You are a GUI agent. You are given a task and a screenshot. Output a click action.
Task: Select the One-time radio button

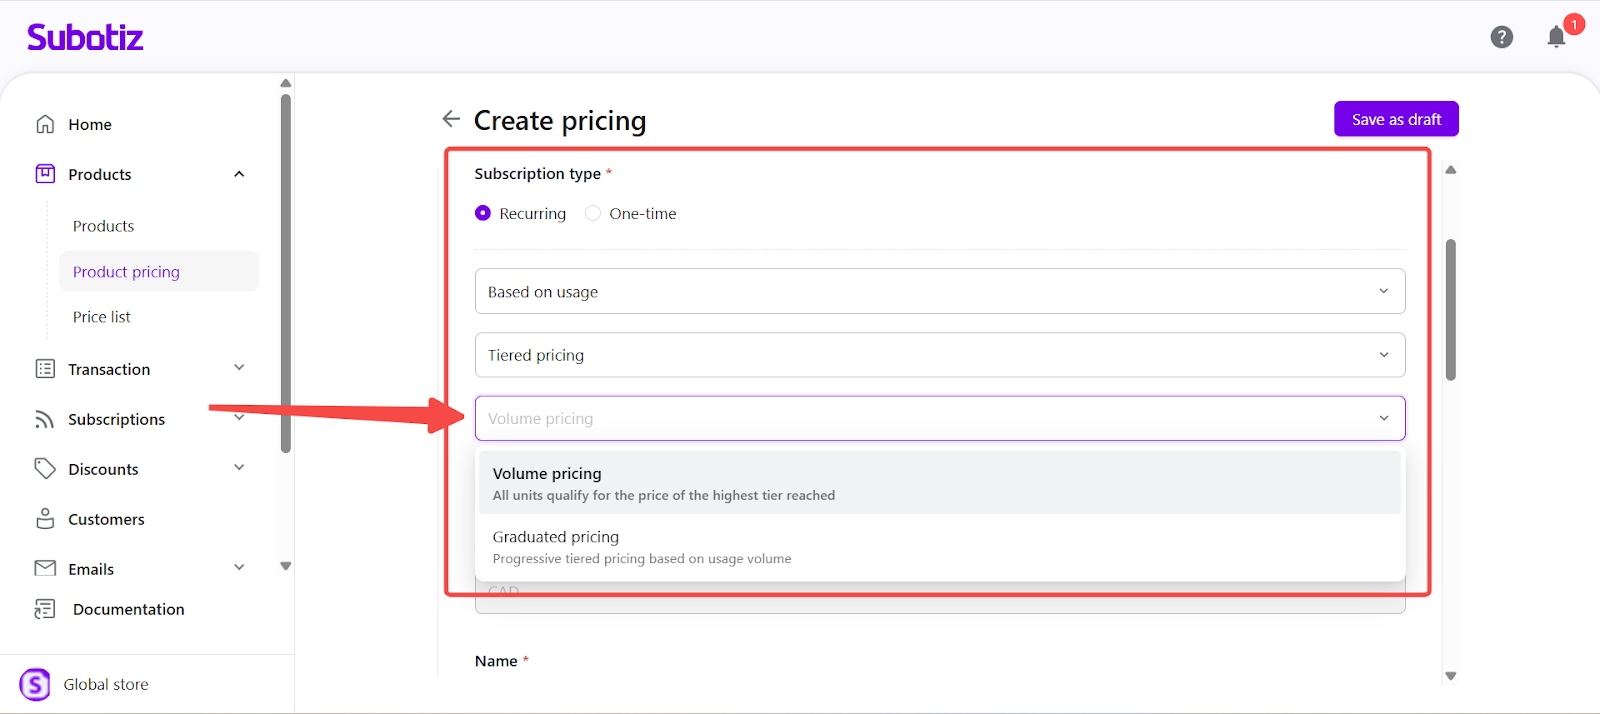pyautogui.click(x=593, y=213)
